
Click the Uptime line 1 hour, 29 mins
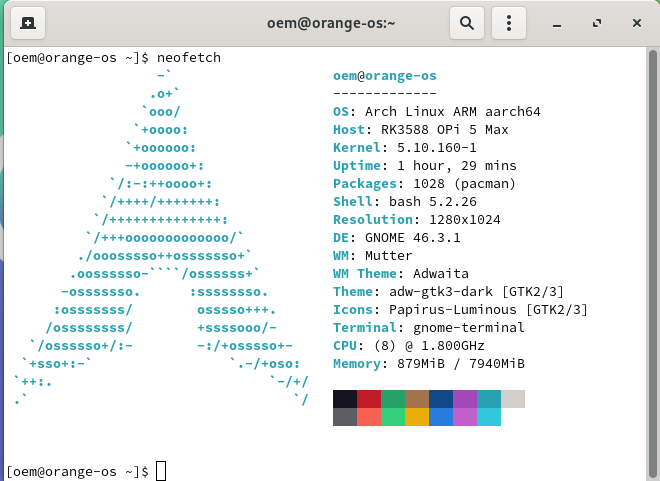[x=425, y=166]
